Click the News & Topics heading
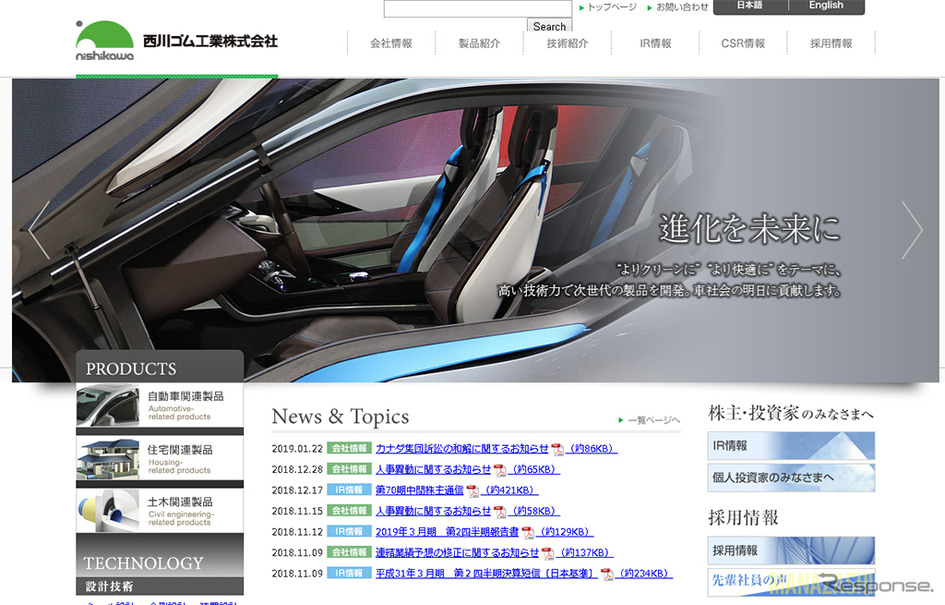 click(341, 417)
